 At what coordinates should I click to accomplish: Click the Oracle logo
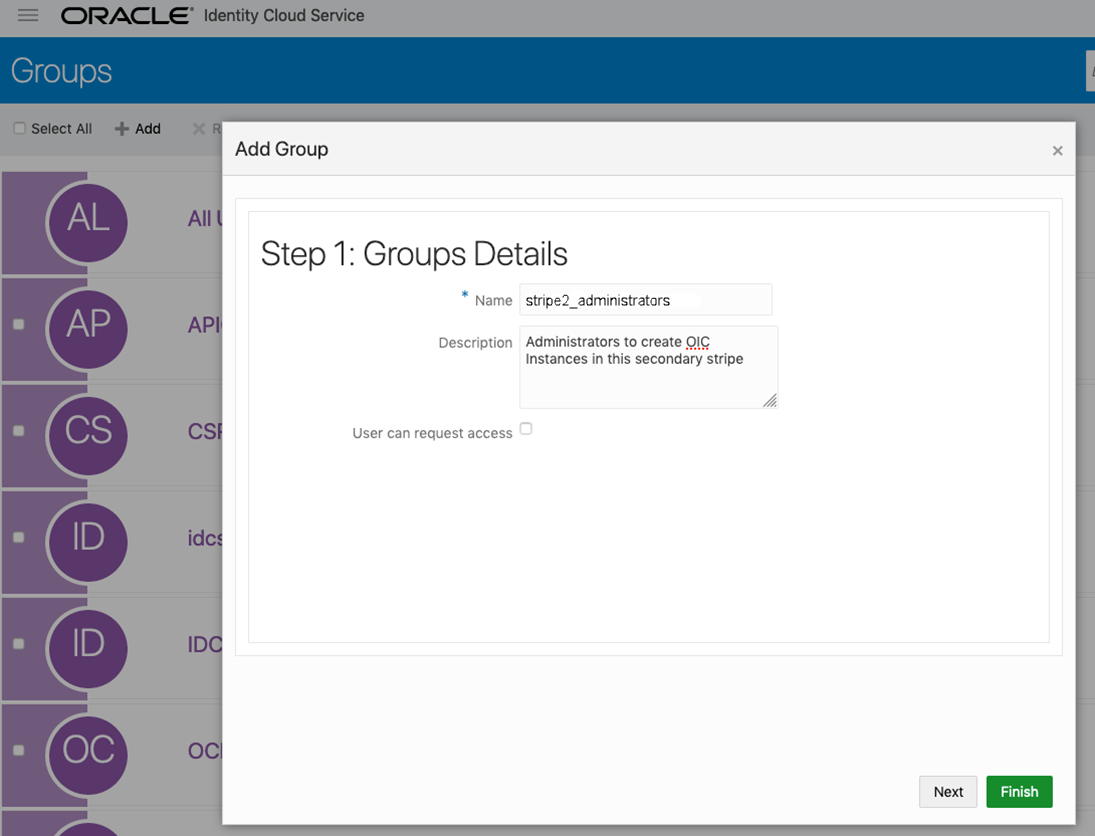pyautogui.click(x=125, y=16)
